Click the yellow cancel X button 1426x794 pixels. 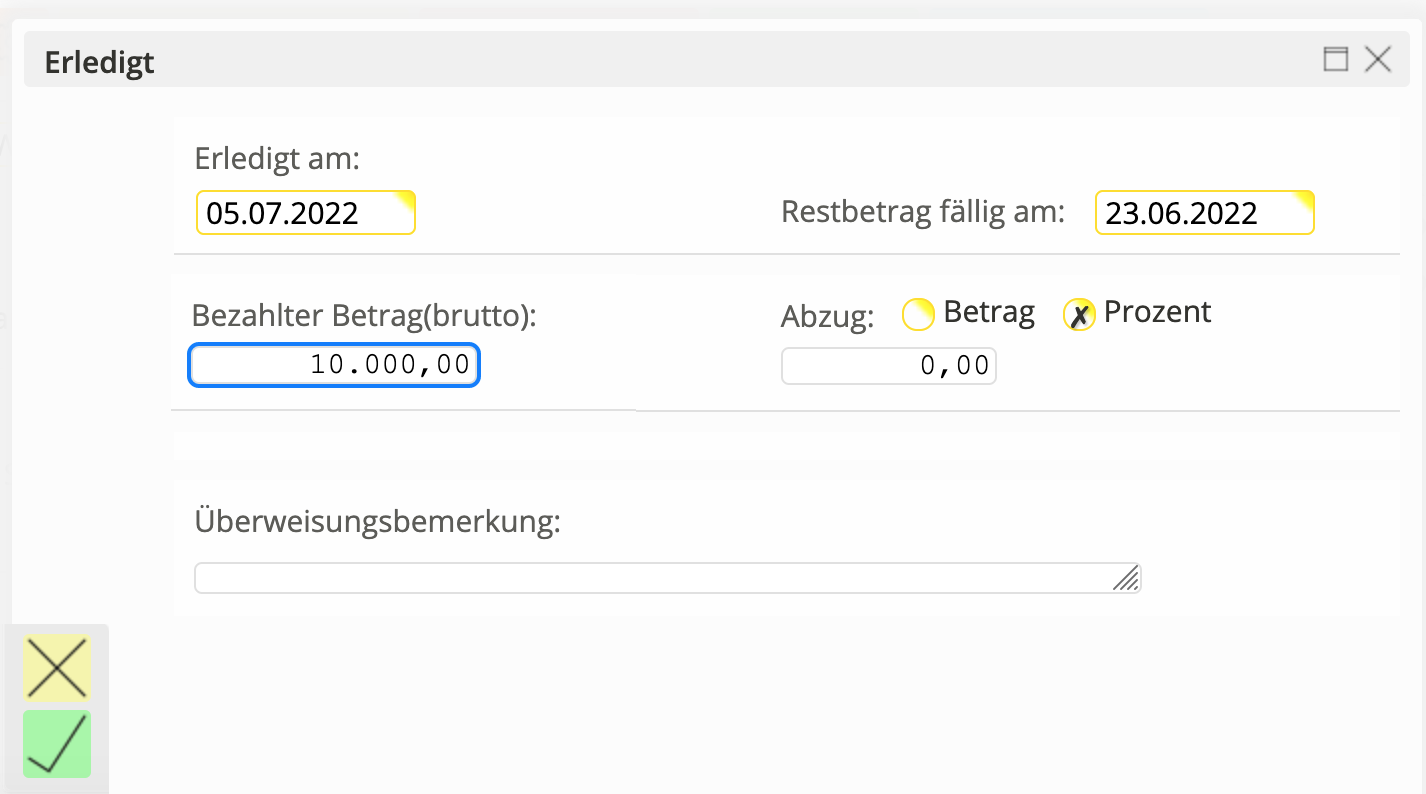[57, 667]
